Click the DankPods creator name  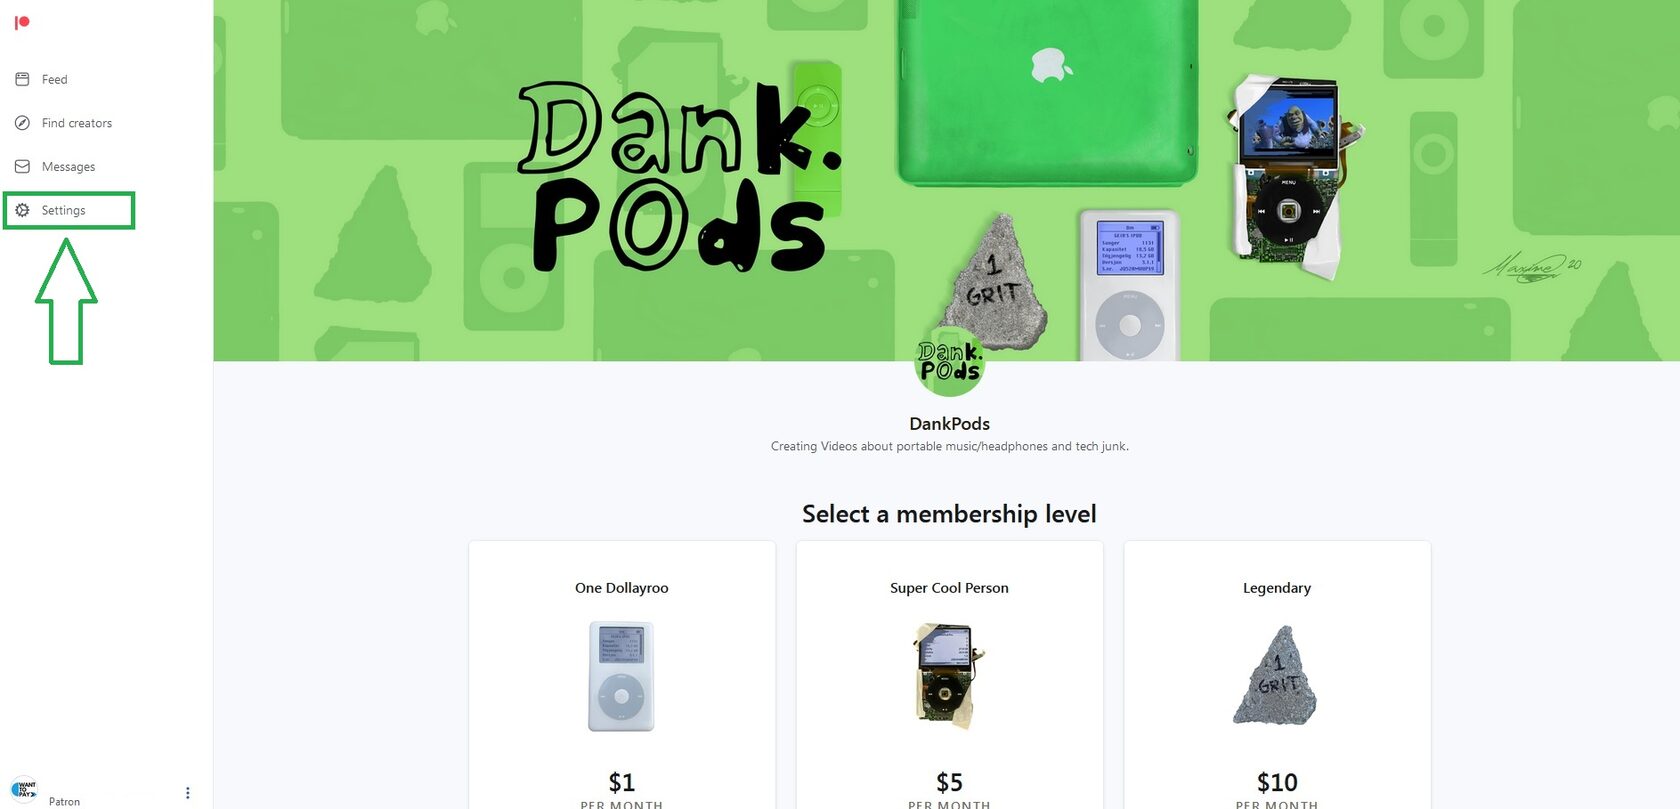[x=950, y=424]
